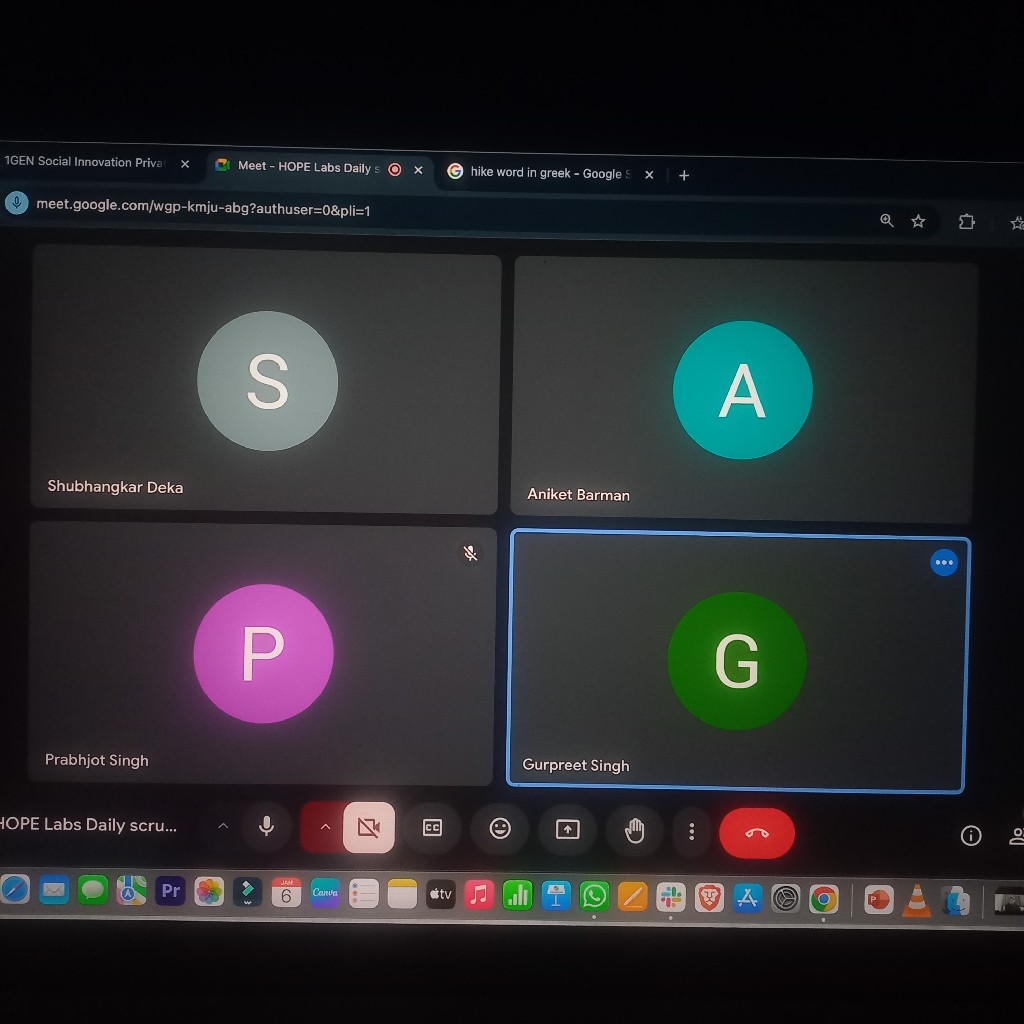Open Safari from the dock
The width and height of the screenshot is (1024, 1024).
pos(14,889)
